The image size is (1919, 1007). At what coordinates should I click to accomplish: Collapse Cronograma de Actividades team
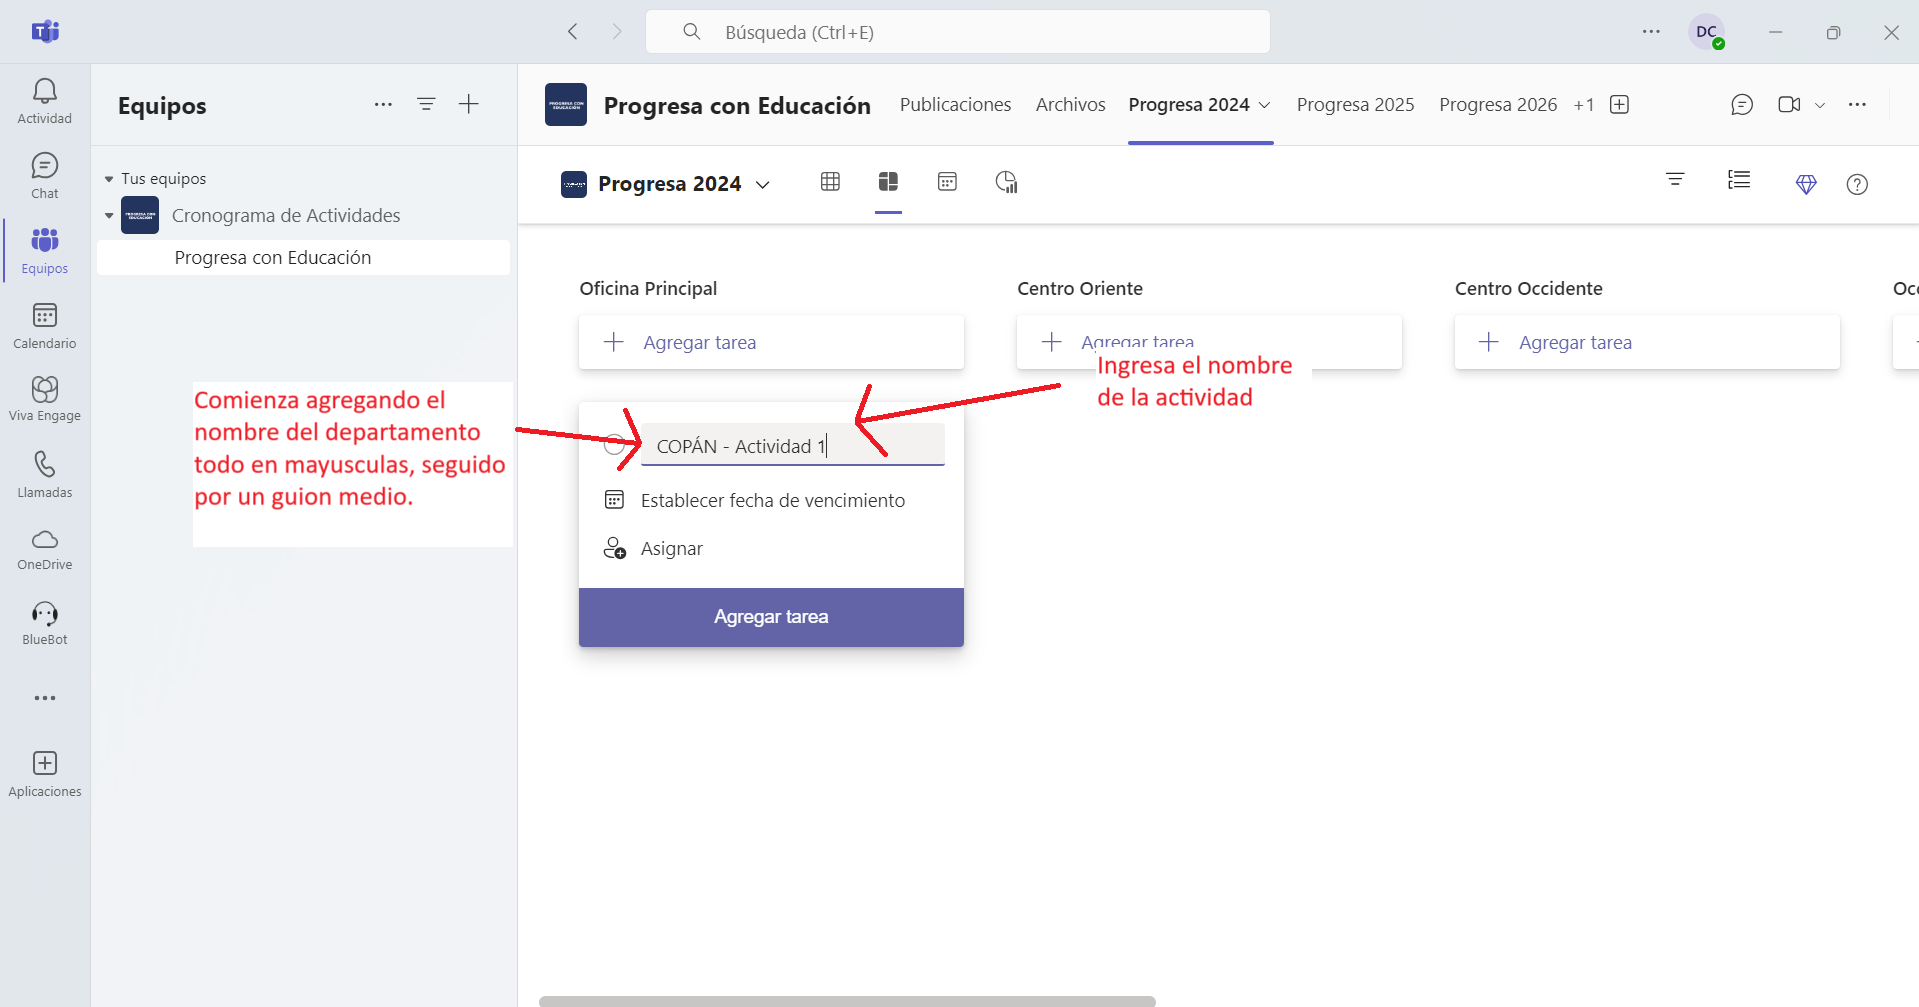point(109,216)
